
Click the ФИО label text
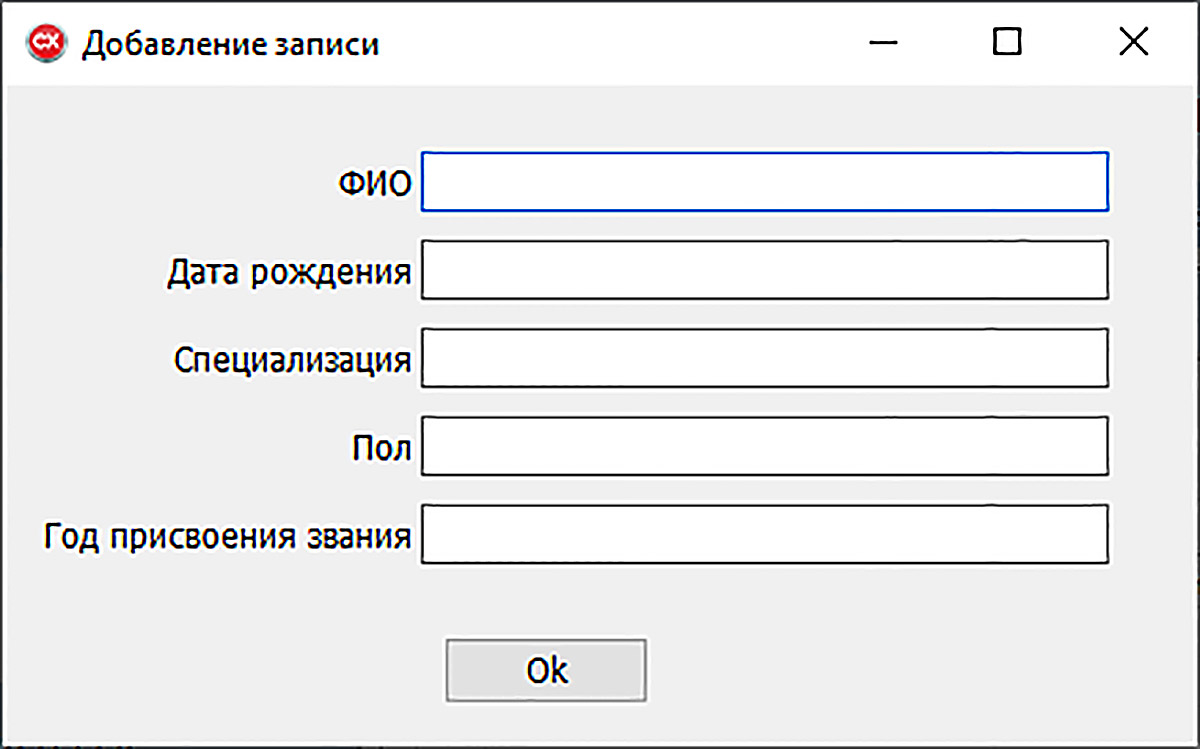(374, 184)
